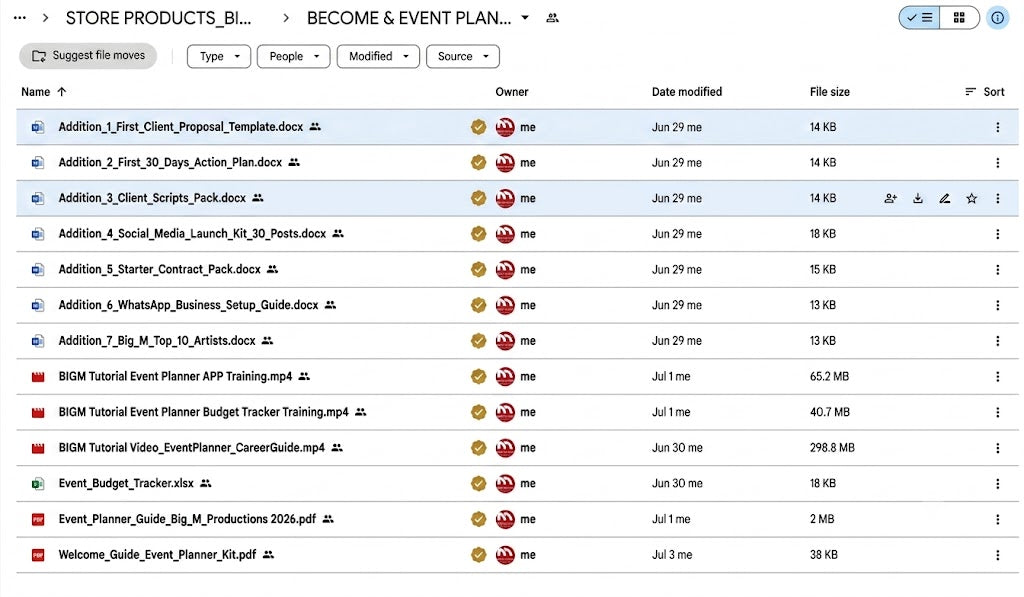Download Addition_3_Client_Scripts_Pack.docx
Image resolution: width=1024 pixels, height=597 pixels.
pos(918,199)
